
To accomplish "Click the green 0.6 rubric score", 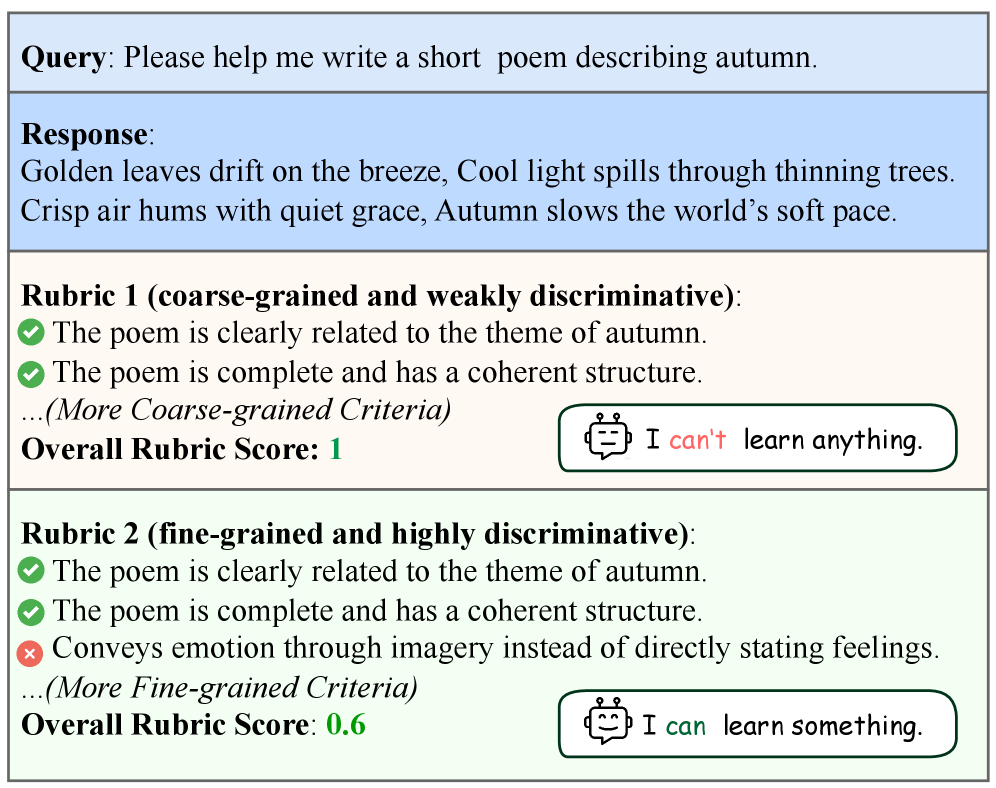I will pyautogui.click(x=346, y=725).
